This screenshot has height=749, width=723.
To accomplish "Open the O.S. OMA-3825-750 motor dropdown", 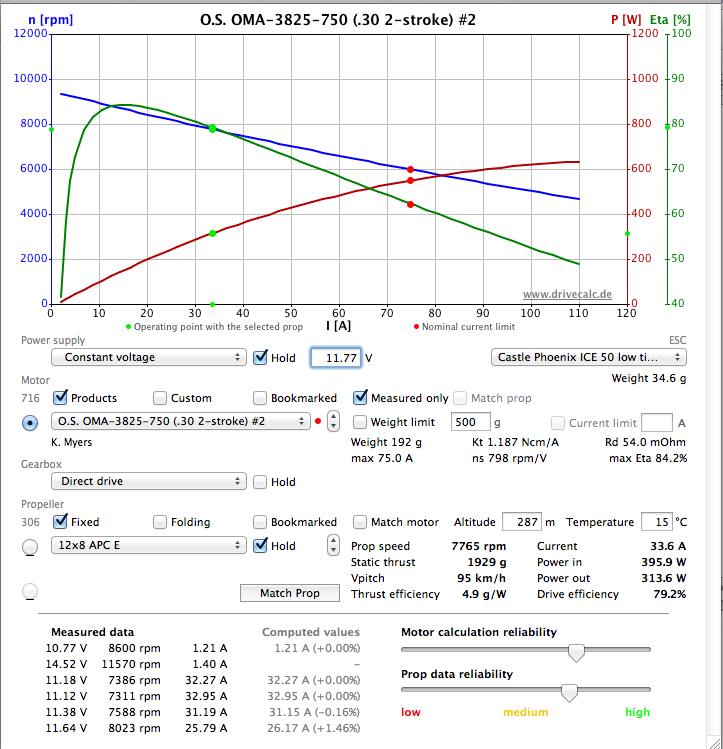I will click(x=181, y=421).
